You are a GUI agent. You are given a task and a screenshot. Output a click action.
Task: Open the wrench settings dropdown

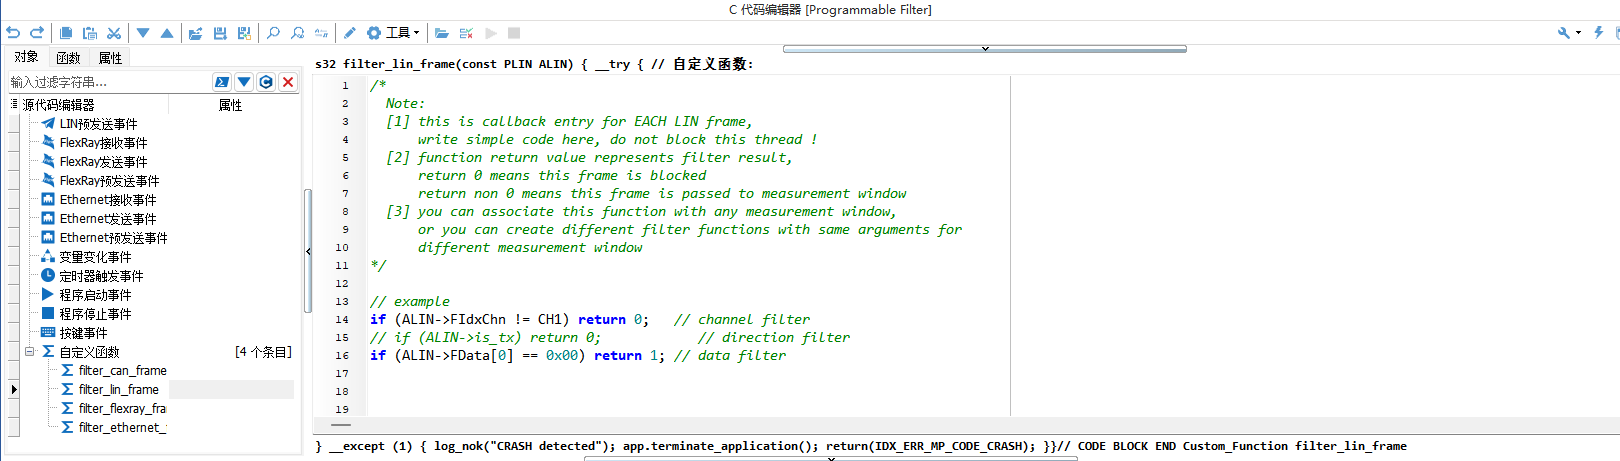coord(1569,33)
